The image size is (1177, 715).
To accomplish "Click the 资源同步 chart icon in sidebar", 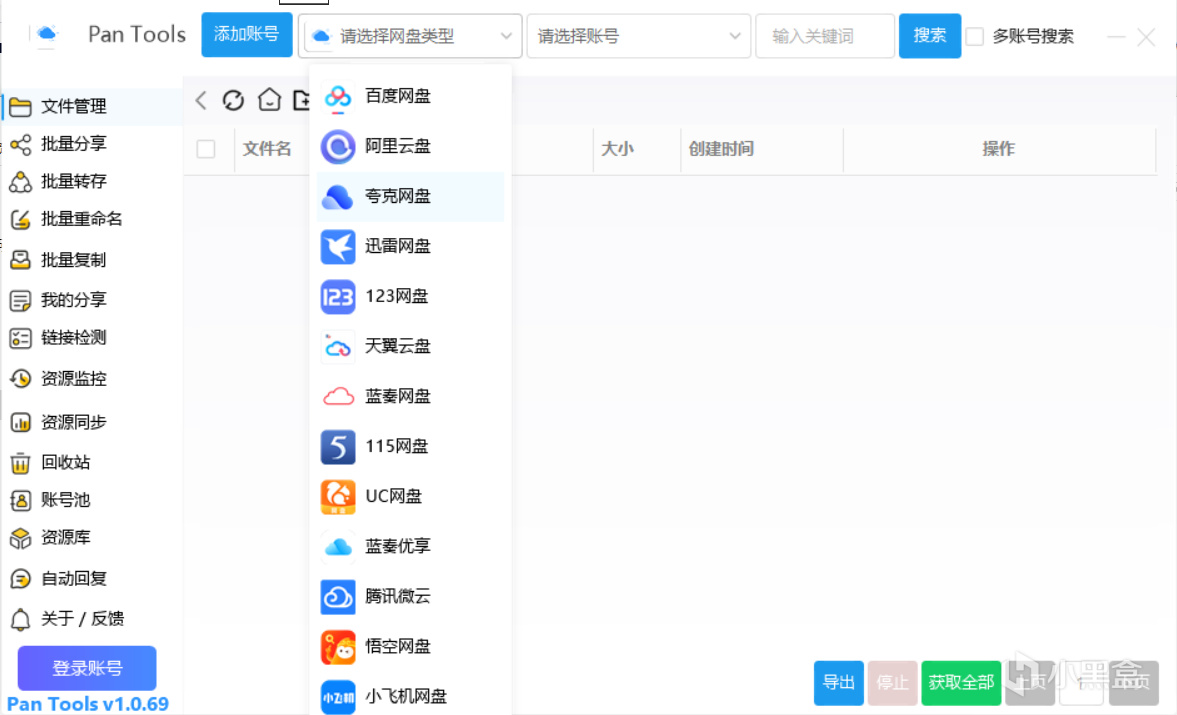I will click(x=20, y=423).
